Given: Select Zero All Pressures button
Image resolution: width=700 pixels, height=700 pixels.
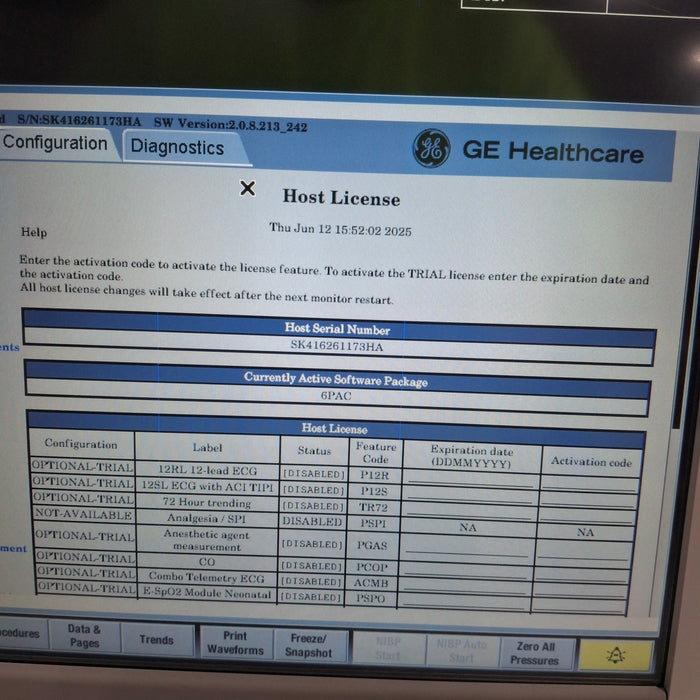Looking at the screenshot, I should pos(534,653).
